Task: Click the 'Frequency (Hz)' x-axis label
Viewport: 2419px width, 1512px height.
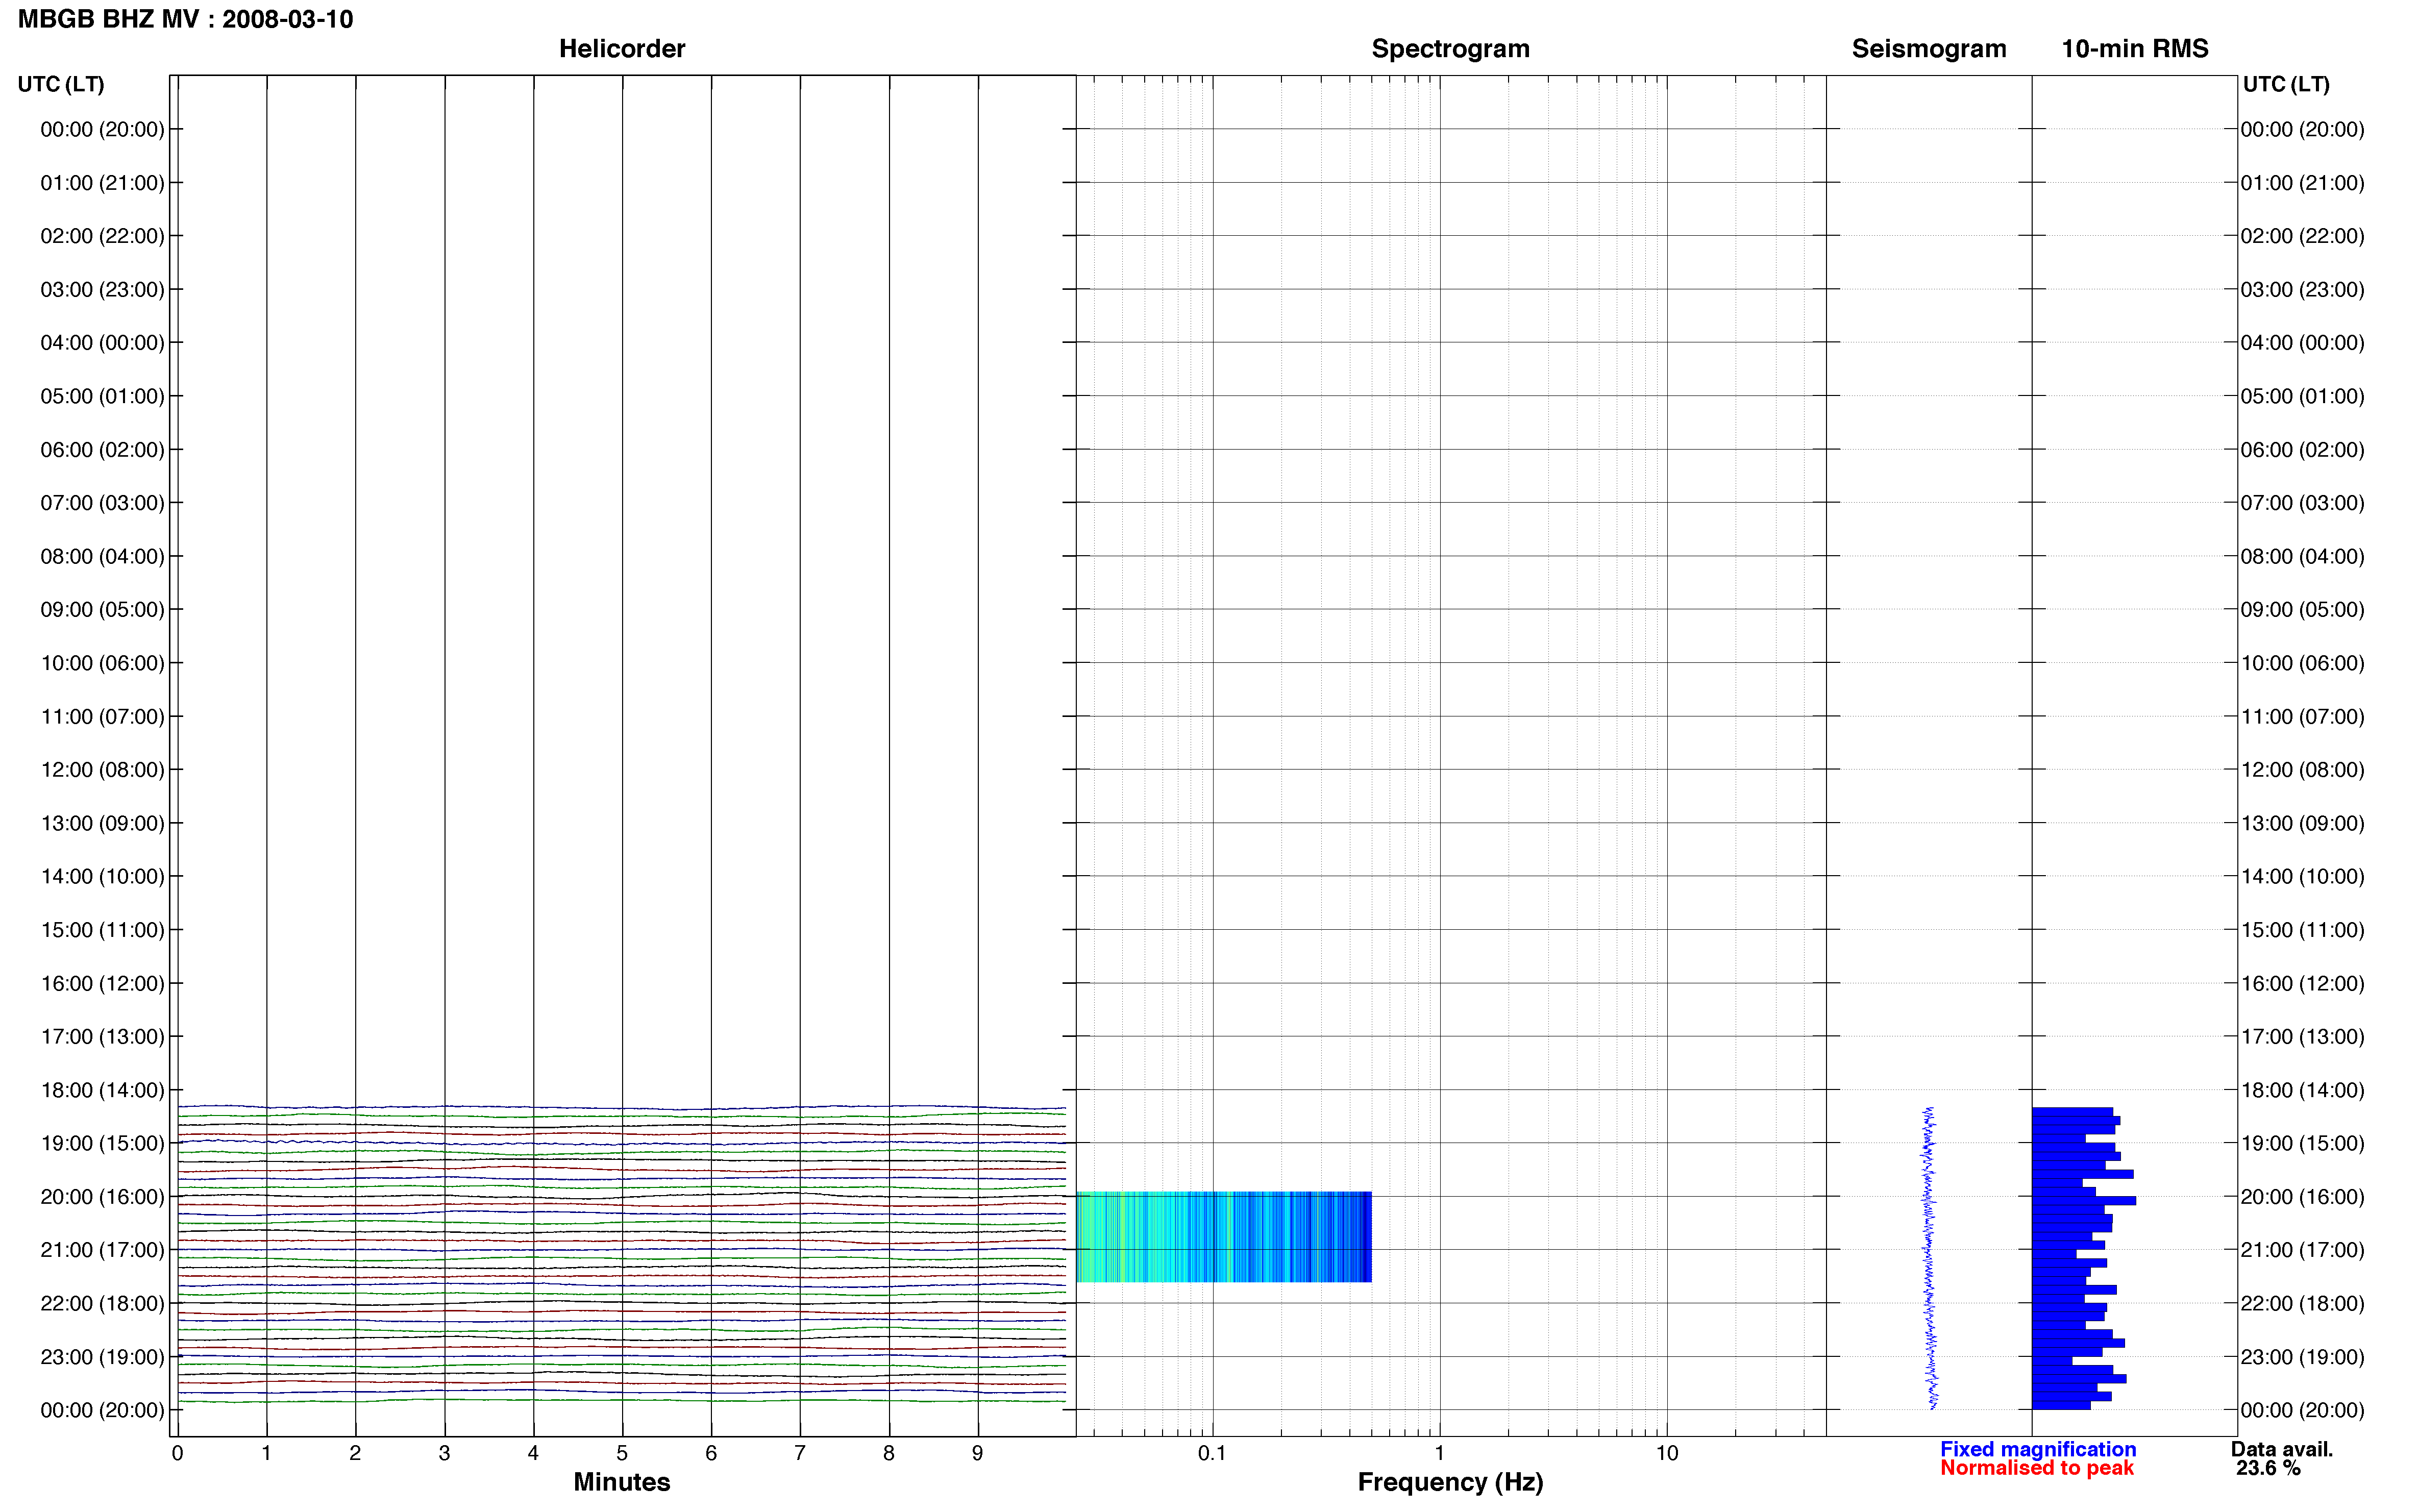Action: [x=1450, y=1482]
